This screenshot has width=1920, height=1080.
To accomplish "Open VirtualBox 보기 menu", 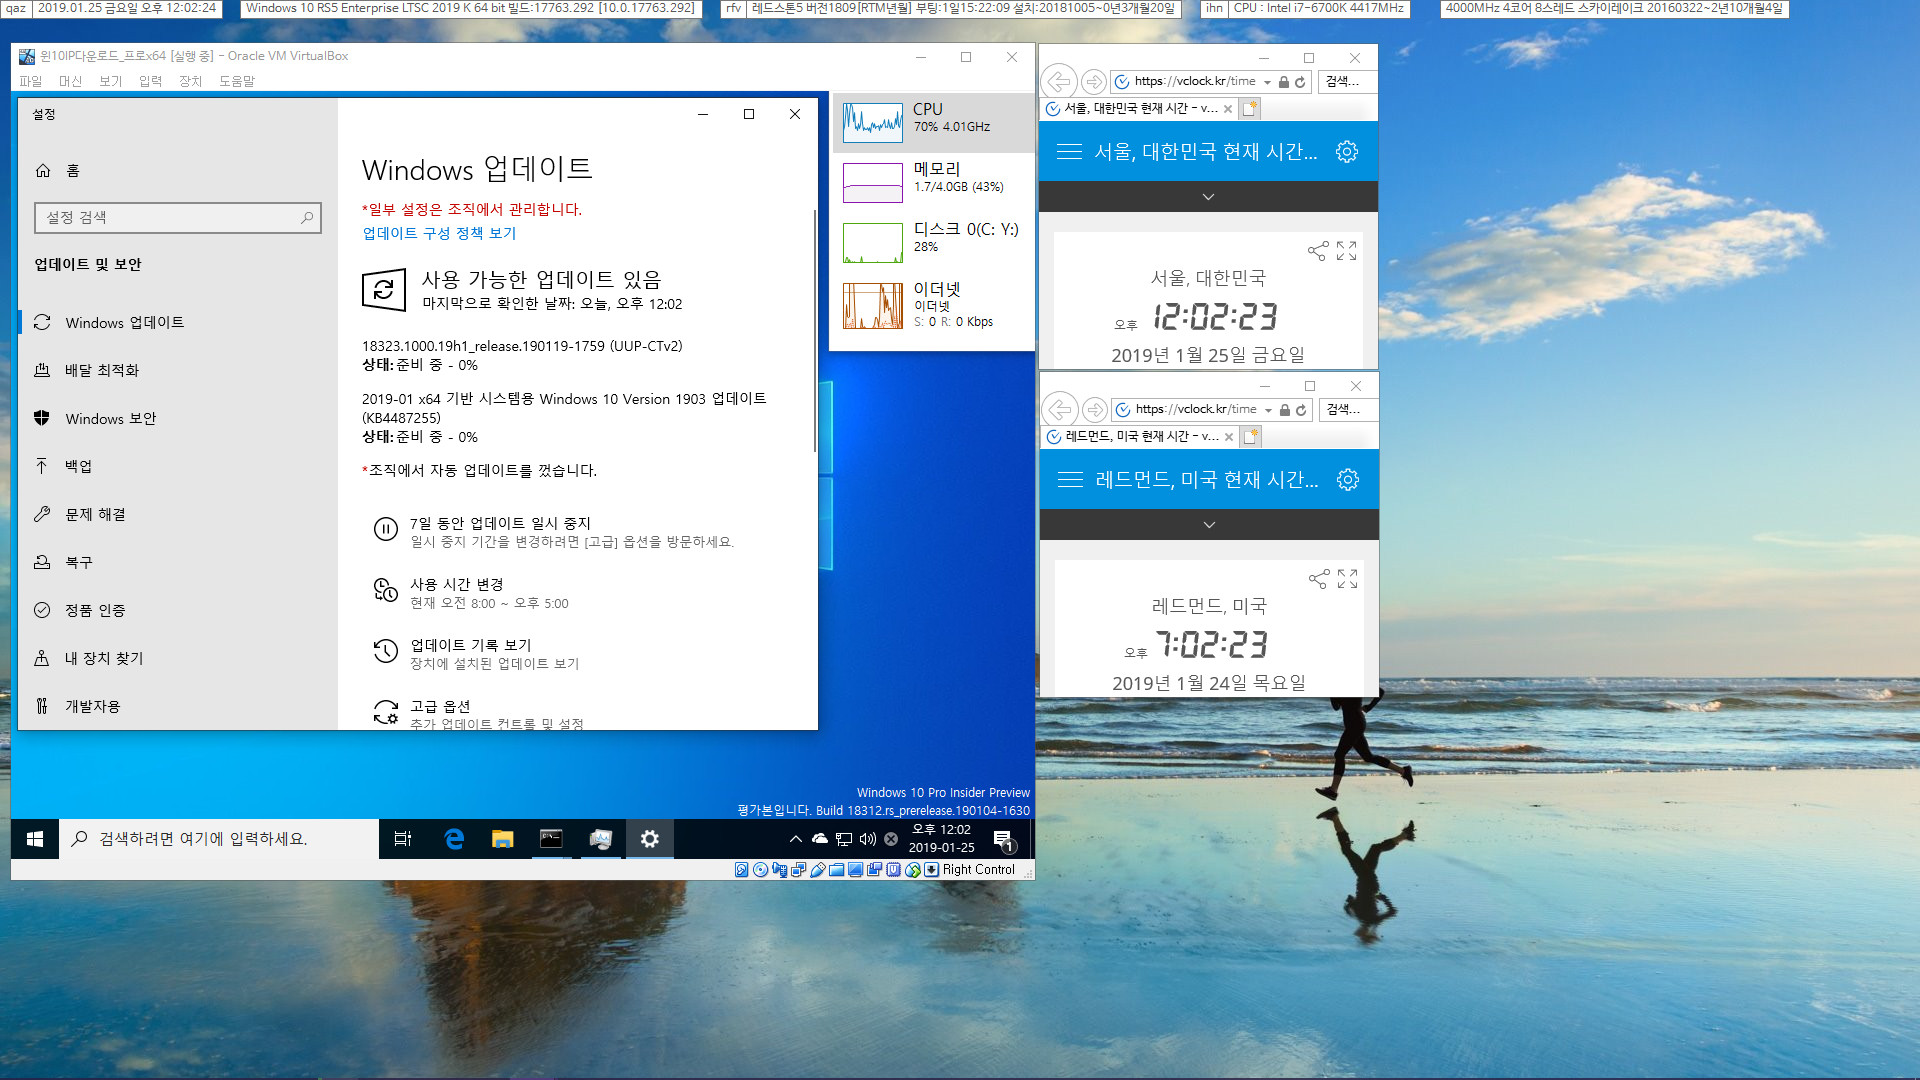I will (110, 81).
